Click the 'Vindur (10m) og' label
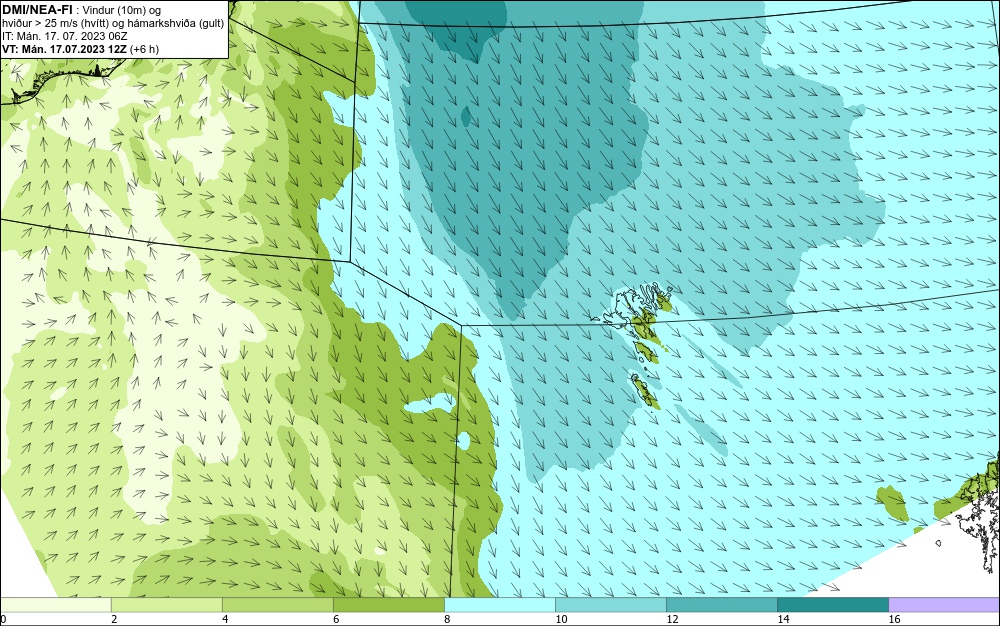 click(122, 10)
